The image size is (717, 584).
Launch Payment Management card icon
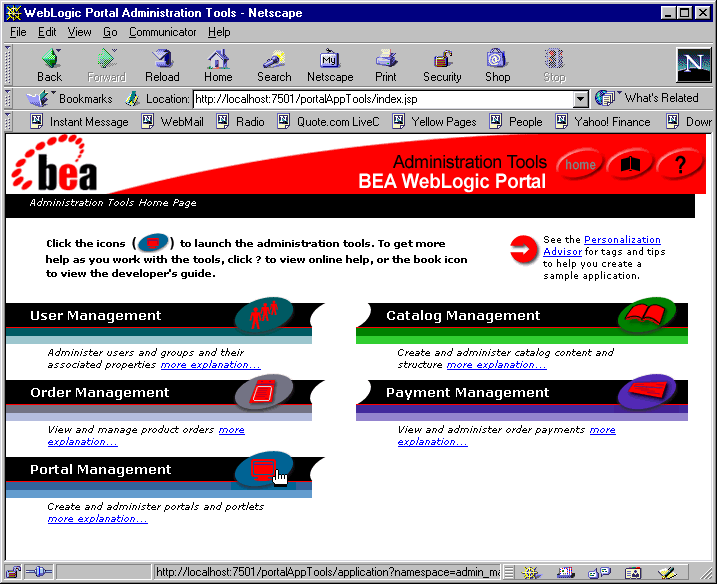(647, 392)
